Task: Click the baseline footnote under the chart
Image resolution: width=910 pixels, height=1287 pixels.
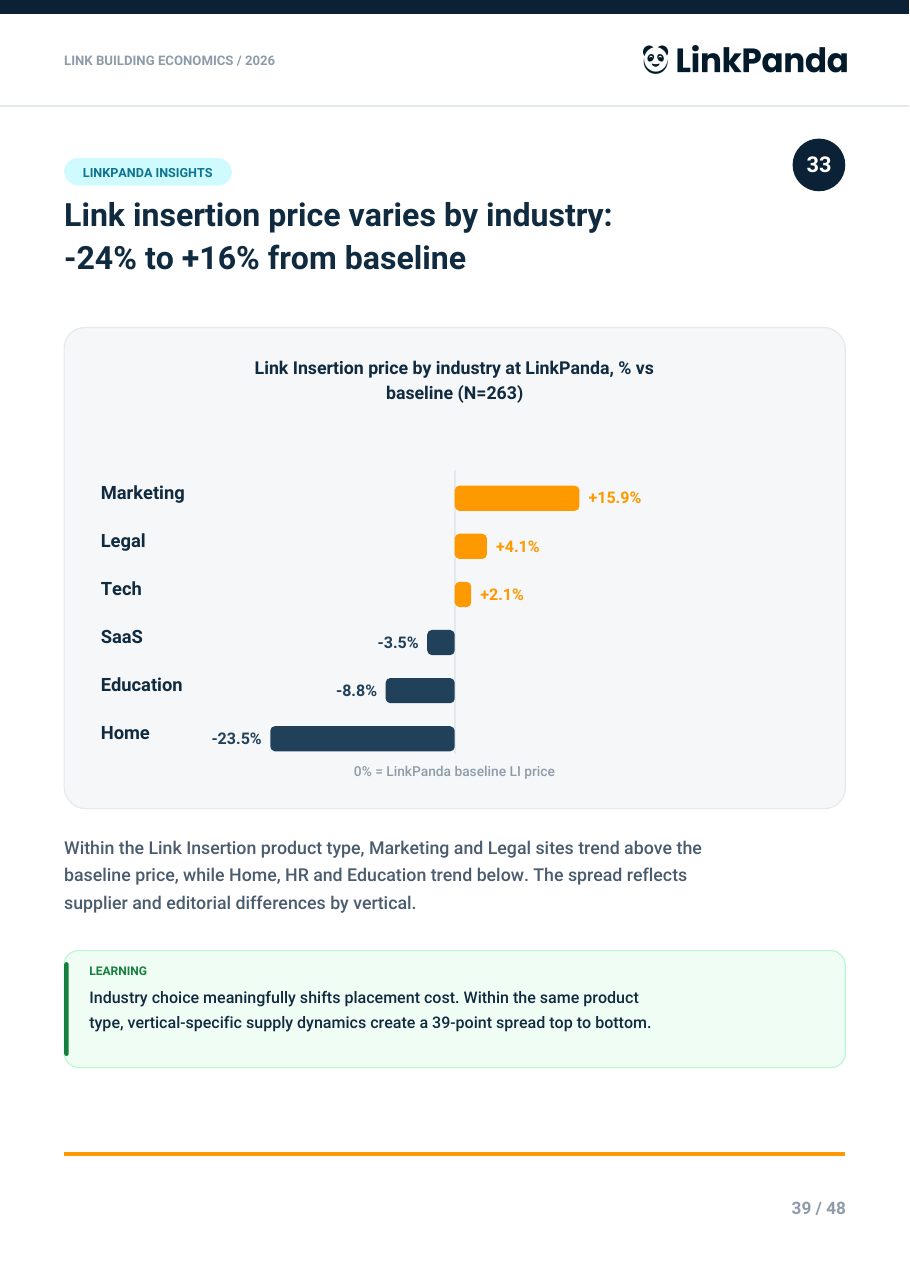Action: click(x=454, y=772)
